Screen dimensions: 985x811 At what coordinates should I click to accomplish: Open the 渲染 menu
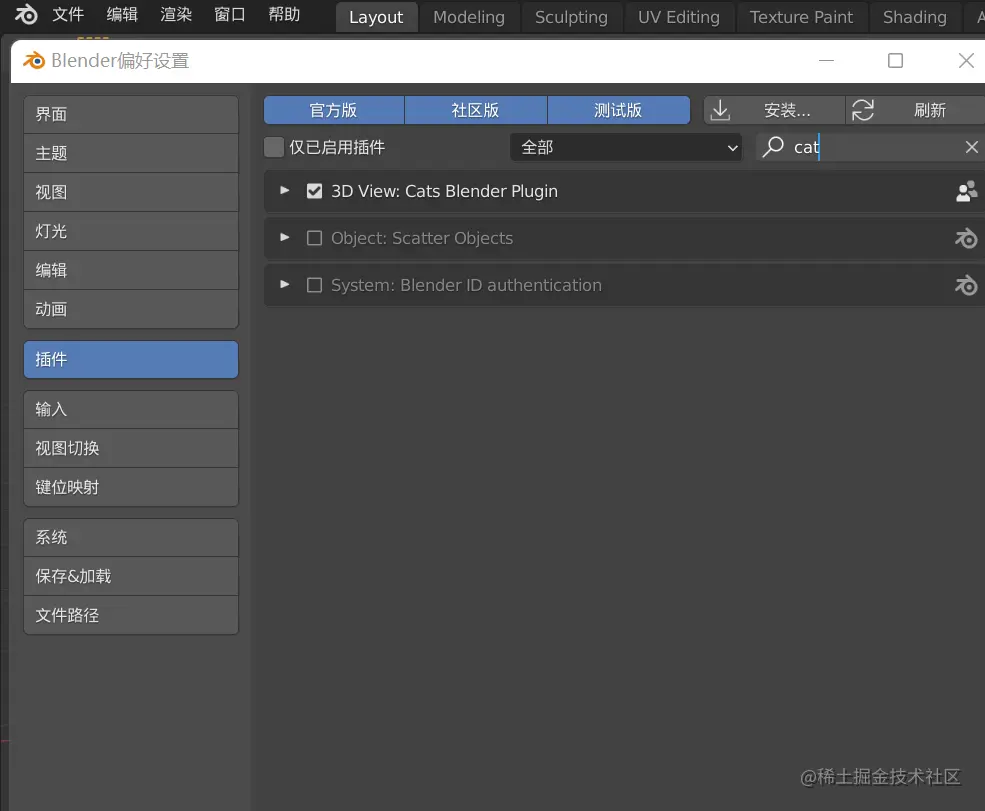click(x=176, y=14)
